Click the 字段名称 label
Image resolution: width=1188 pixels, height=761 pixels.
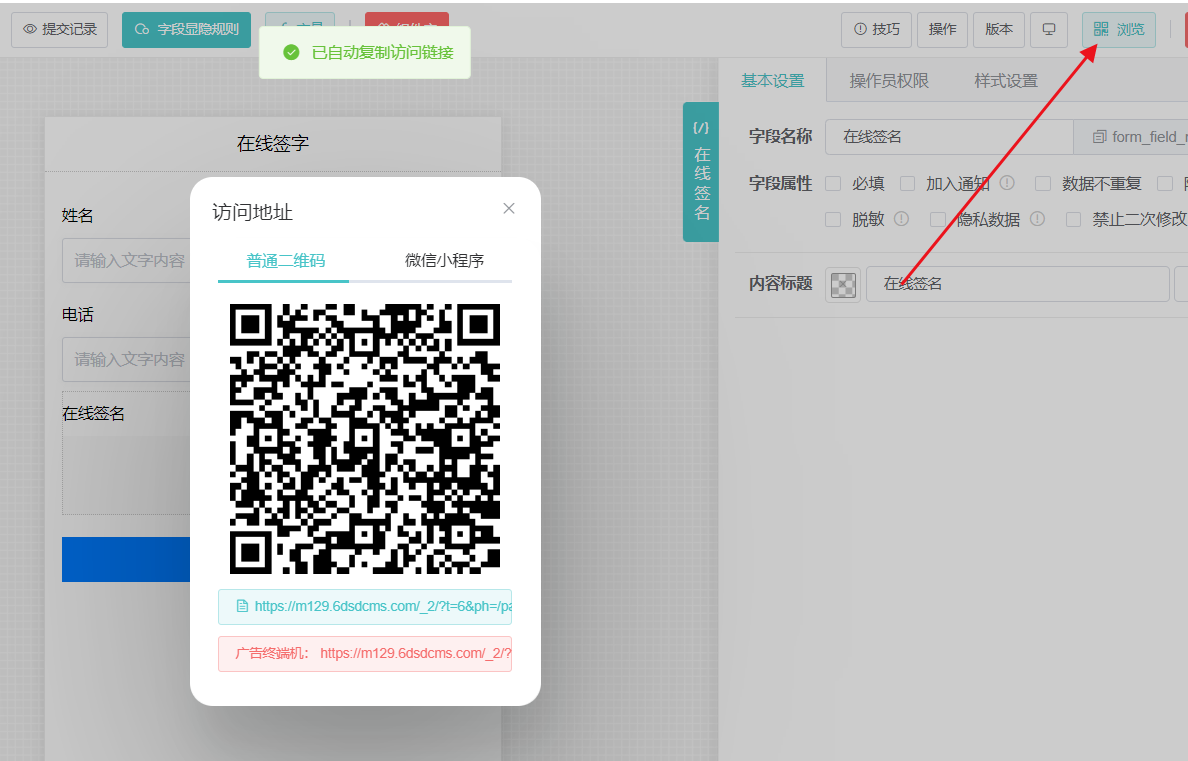click(x=780, y=136)
